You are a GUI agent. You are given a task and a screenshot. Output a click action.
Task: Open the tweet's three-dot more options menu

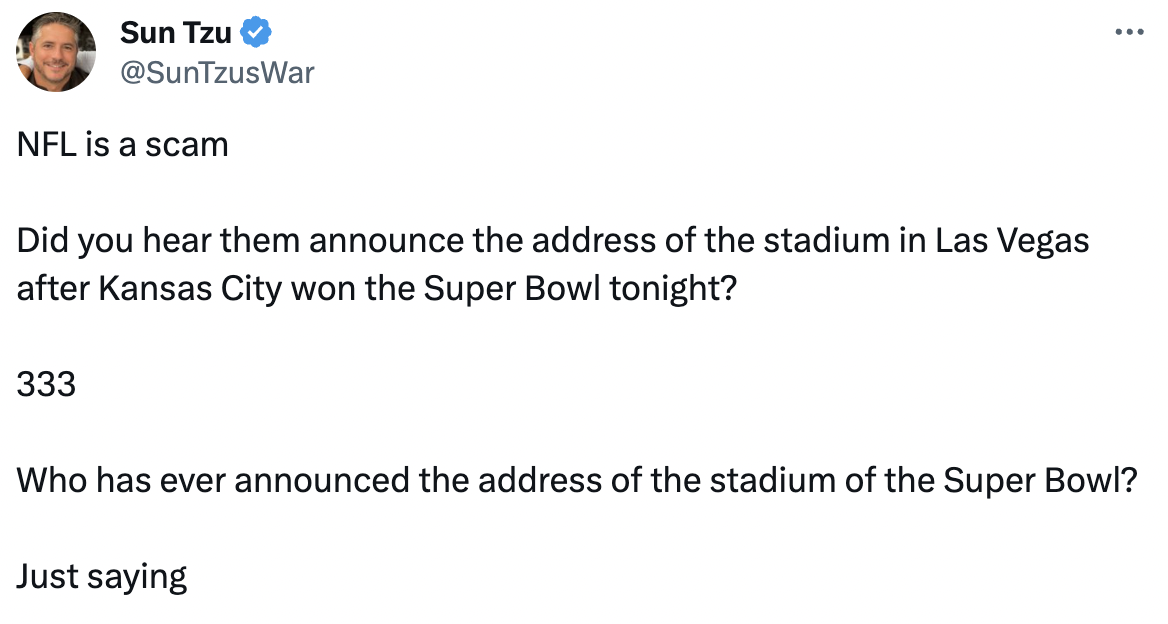coord(1128,32)
